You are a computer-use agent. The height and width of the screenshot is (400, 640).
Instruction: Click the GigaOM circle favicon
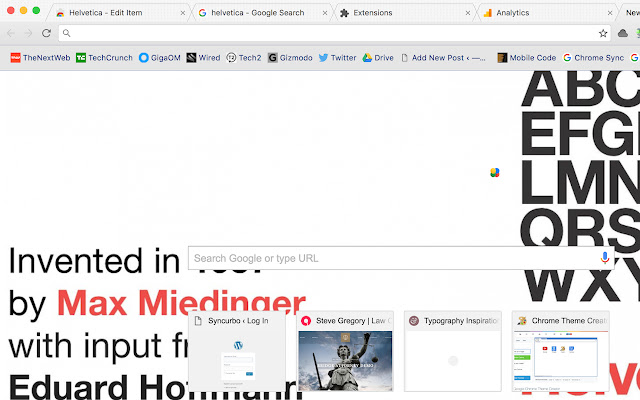pyautogui.click(x=143, y=58)
